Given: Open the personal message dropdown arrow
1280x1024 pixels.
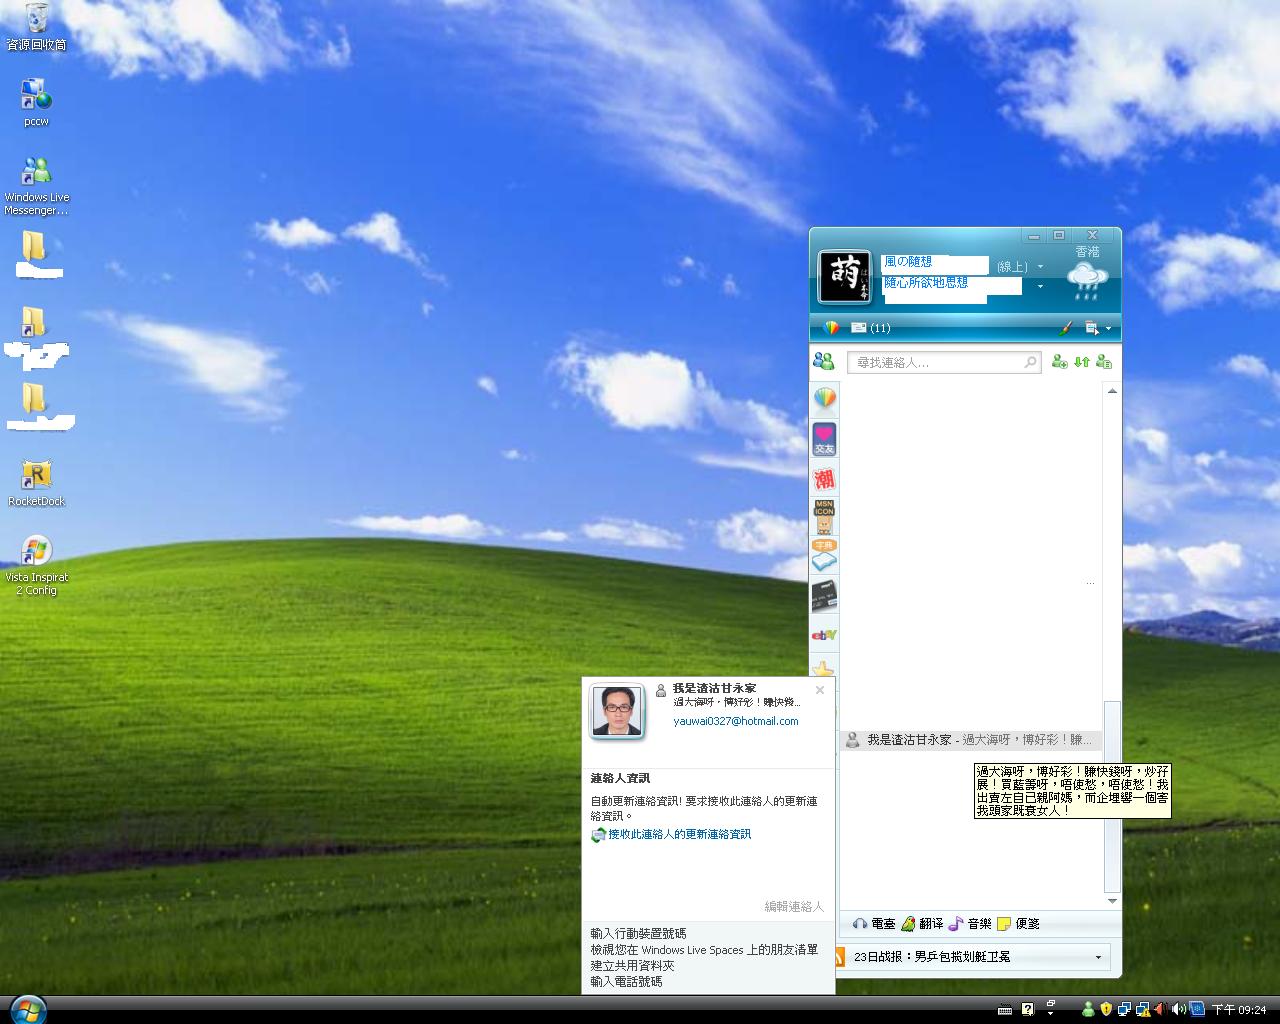Looking at the screenshot, I should [x=1040, y=286].
